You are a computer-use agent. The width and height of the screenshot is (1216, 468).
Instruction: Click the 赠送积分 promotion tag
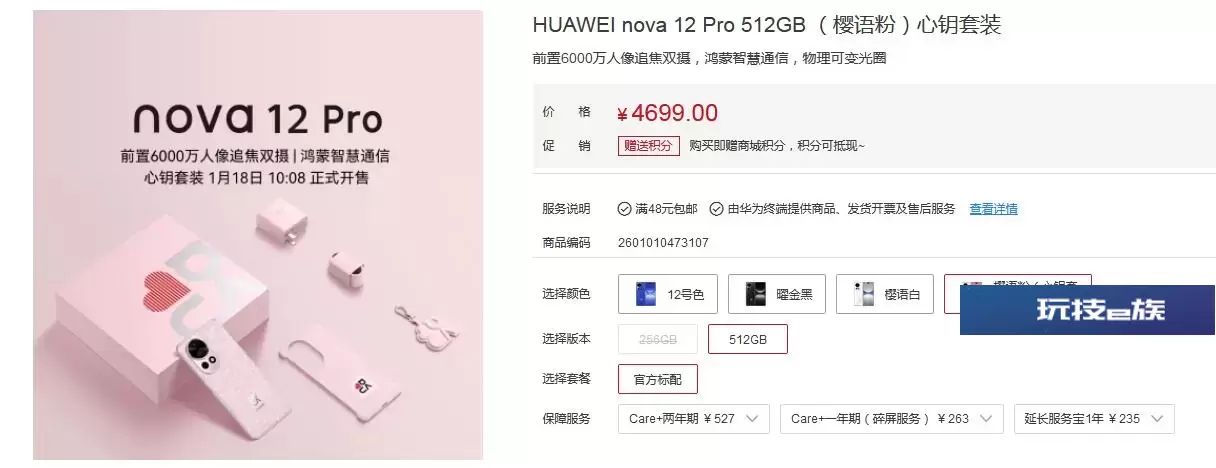(648, 146)
